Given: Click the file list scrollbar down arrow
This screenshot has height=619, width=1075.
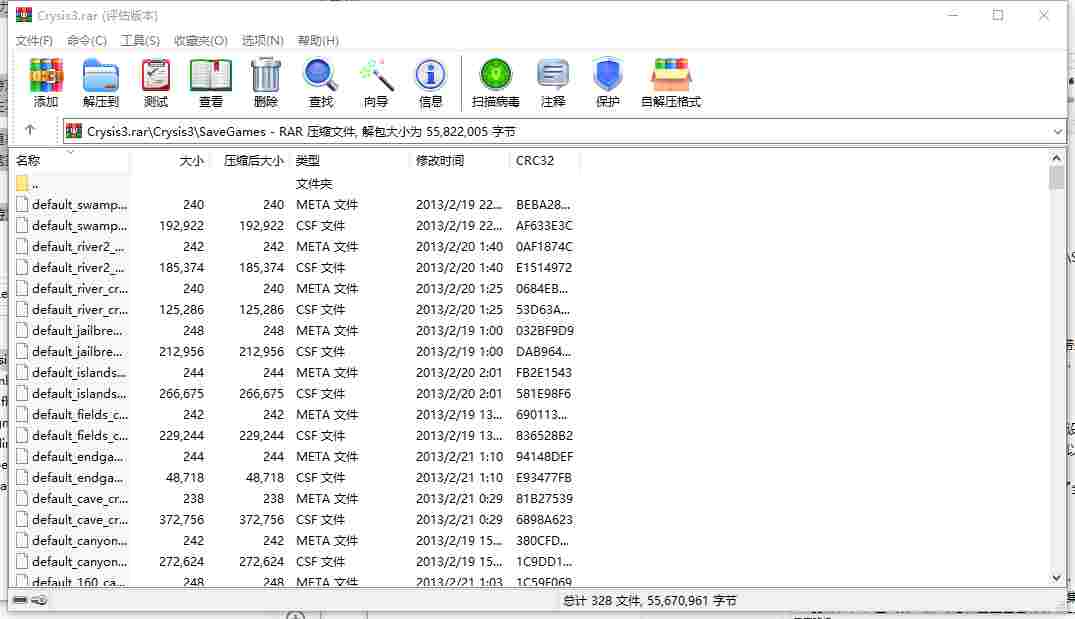Looking at the screenshot, I should coord(1056,578).
